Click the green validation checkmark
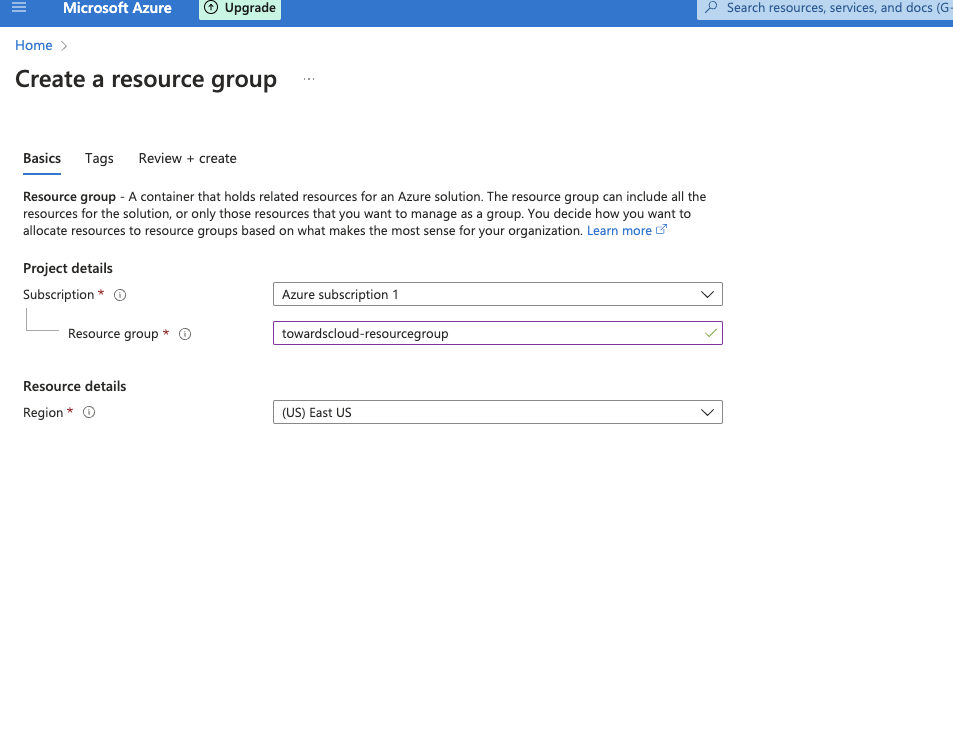This screenshot has height=729, width=953. coord(710,333)
